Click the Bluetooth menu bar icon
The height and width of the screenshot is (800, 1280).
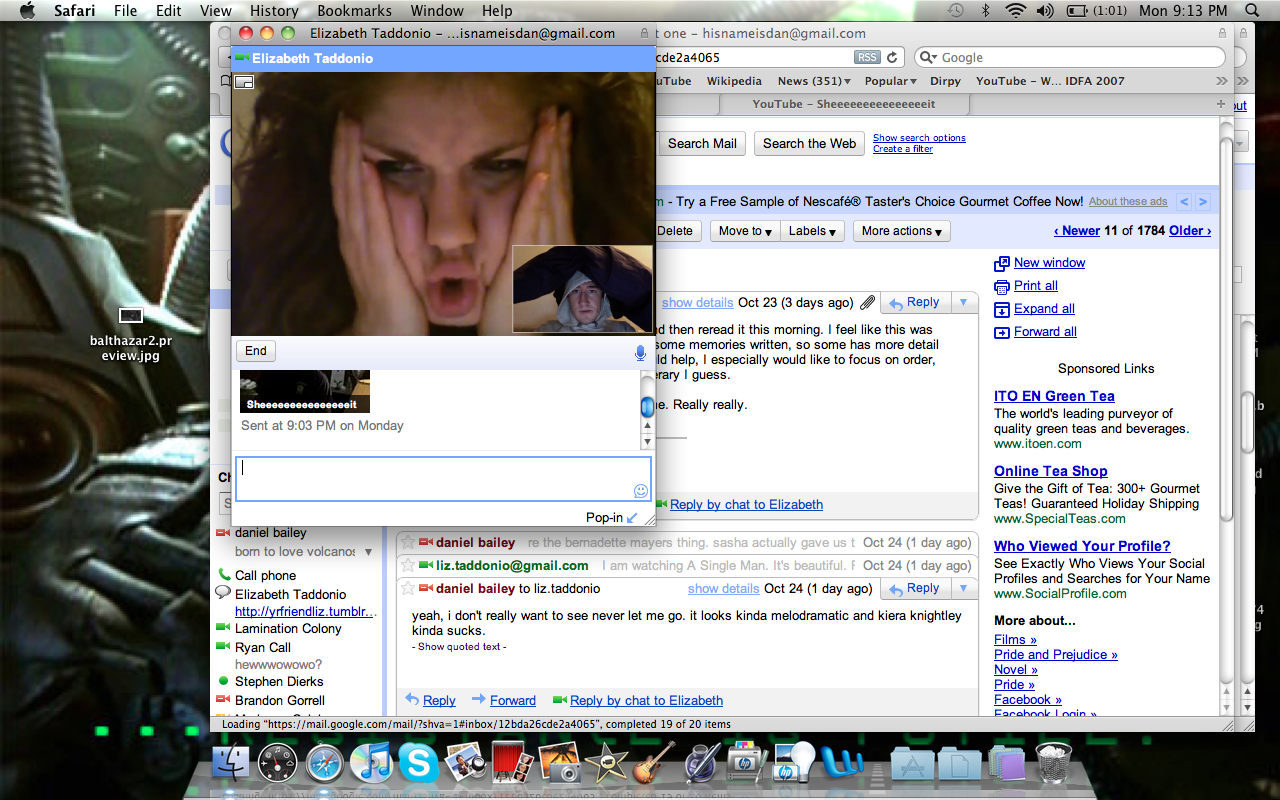pos(985,11)
